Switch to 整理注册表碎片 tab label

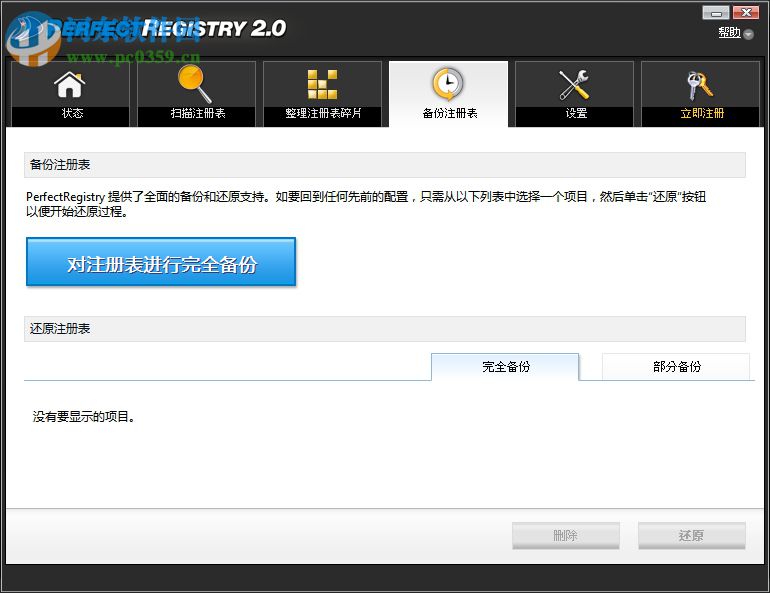pyautogui.click(x=323, y=113)
